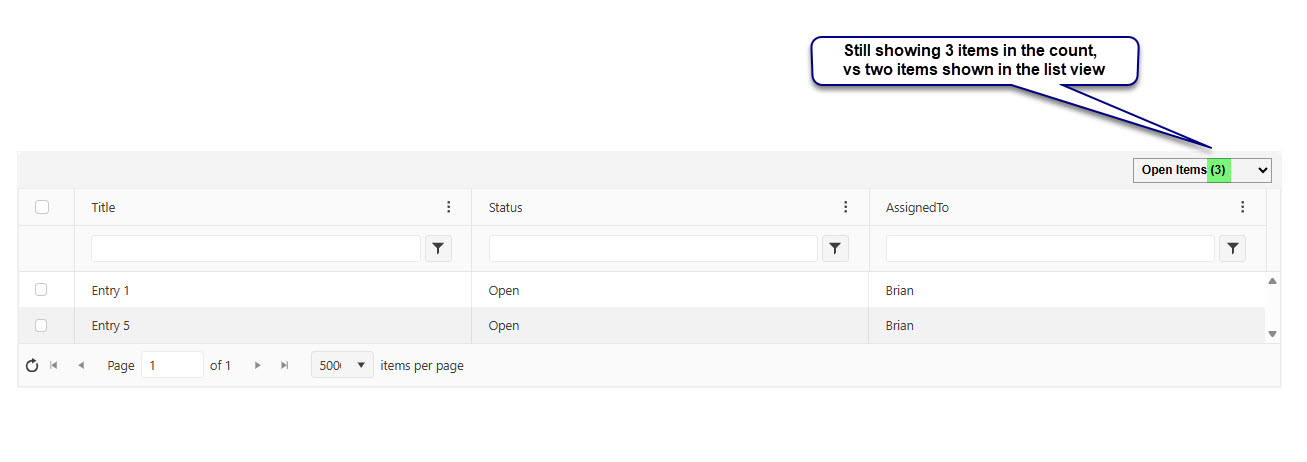Click the AssignedTo column filter icon
1307x462 pixels.
1233,249
